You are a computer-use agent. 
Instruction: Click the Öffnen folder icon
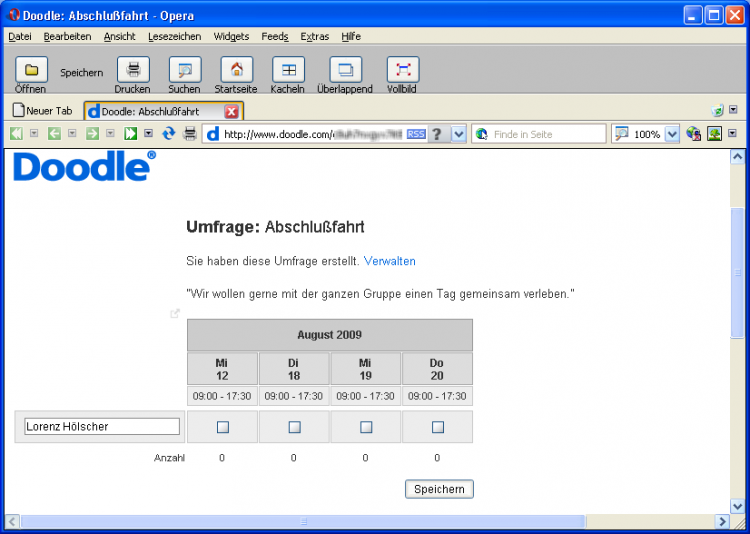tap(31, 70)
